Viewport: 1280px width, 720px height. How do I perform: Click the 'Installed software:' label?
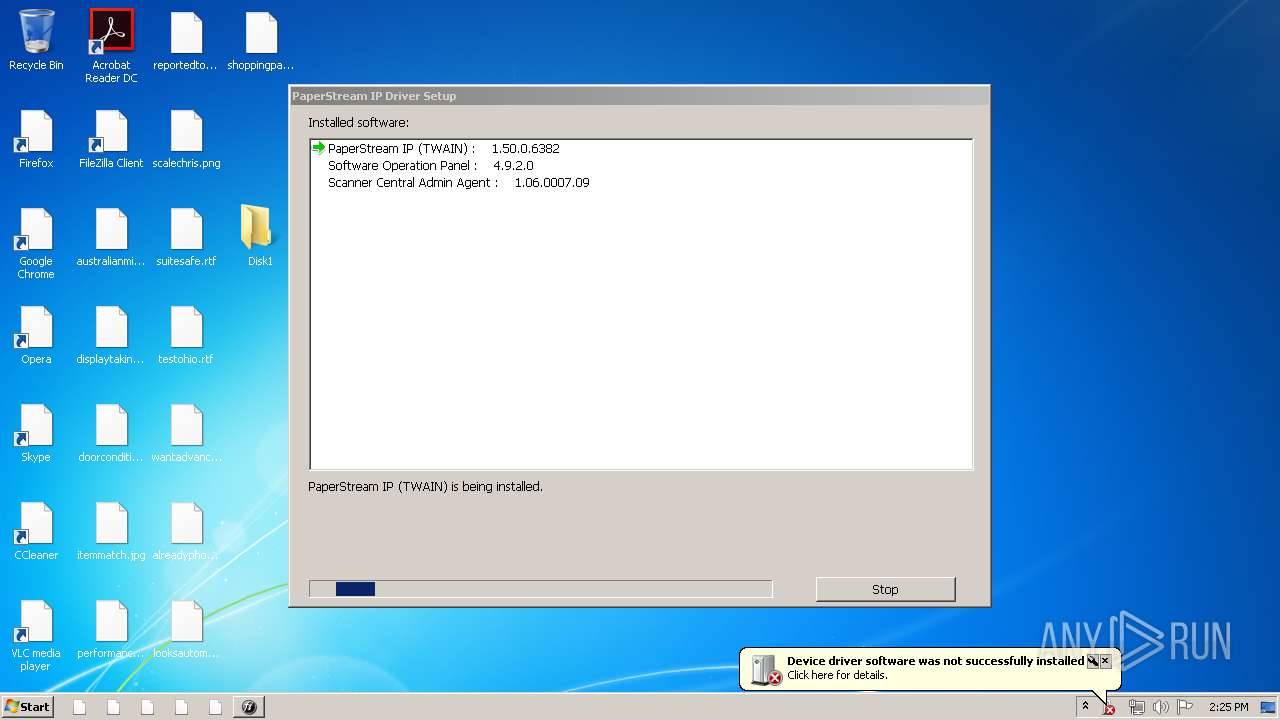[358, 122]
